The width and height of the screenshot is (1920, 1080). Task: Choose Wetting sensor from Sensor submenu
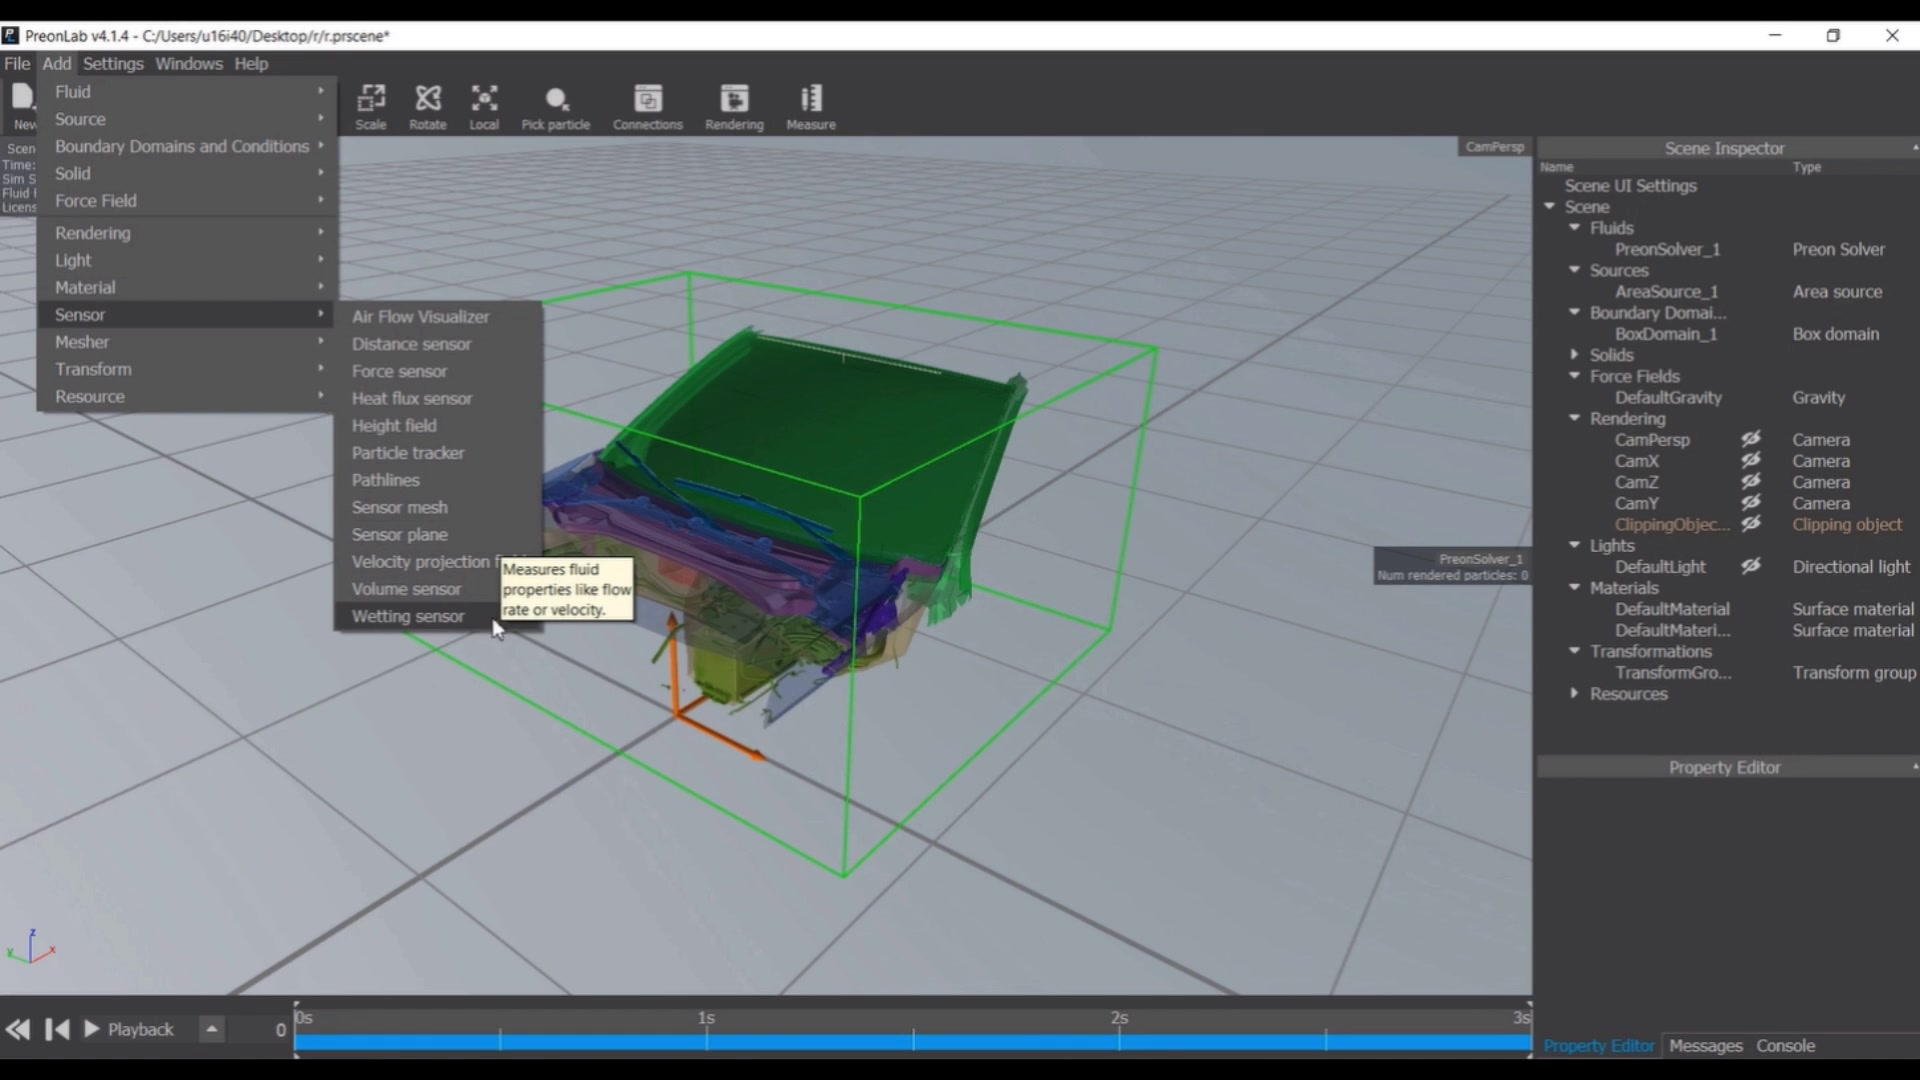click(408, 616)
